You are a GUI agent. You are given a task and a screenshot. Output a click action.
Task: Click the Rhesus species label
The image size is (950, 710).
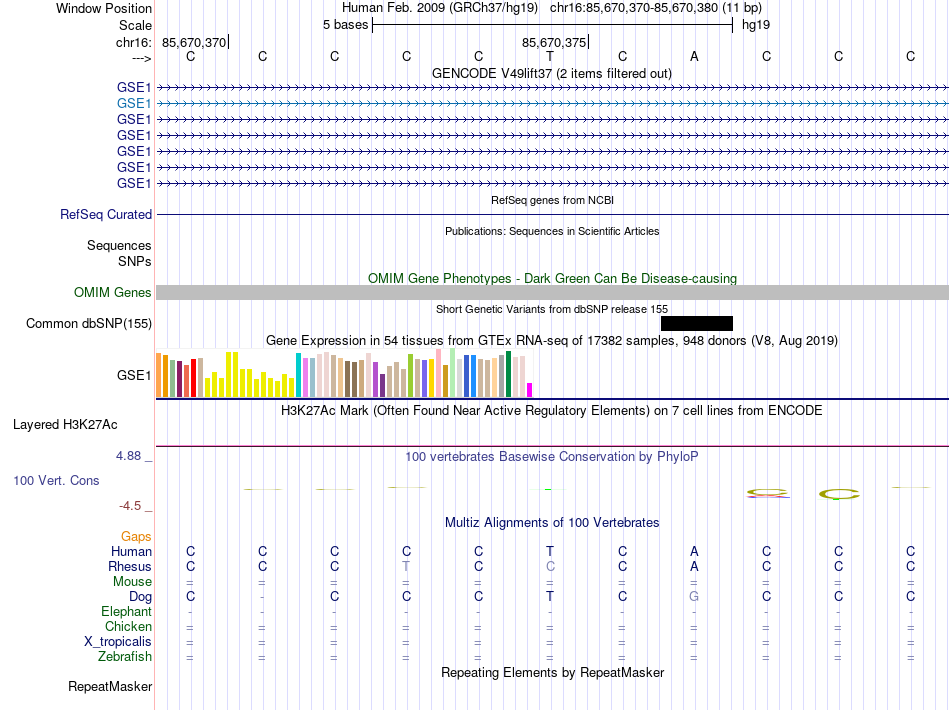point(130,566)
